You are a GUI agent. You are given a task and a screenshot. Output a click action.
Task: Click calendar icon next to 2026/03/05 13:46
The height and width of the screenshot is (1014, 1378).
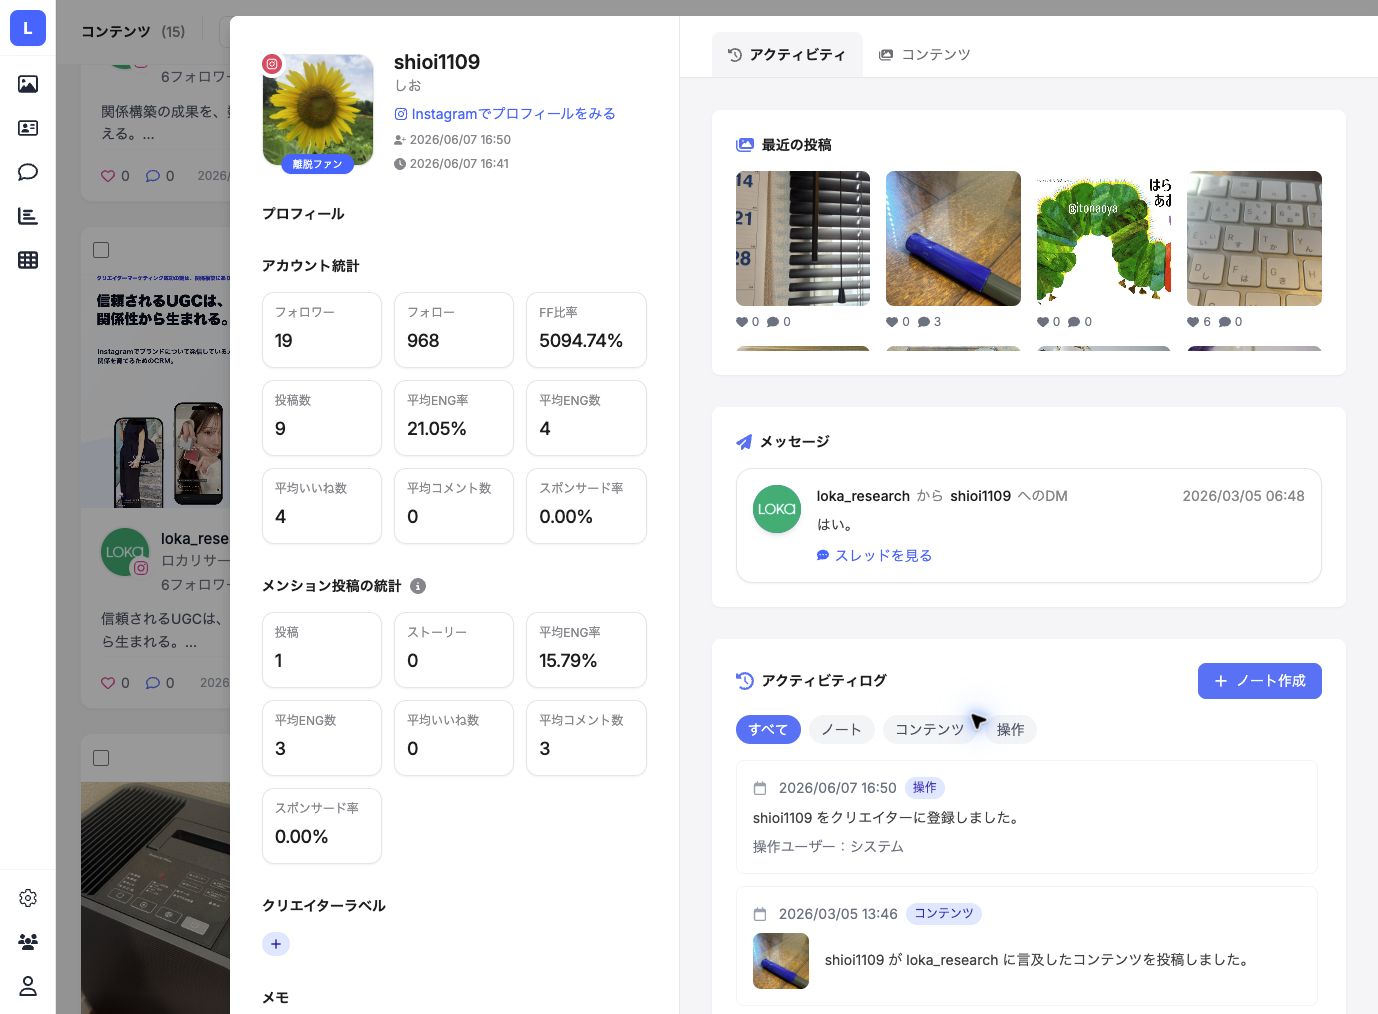pos(760,914)
